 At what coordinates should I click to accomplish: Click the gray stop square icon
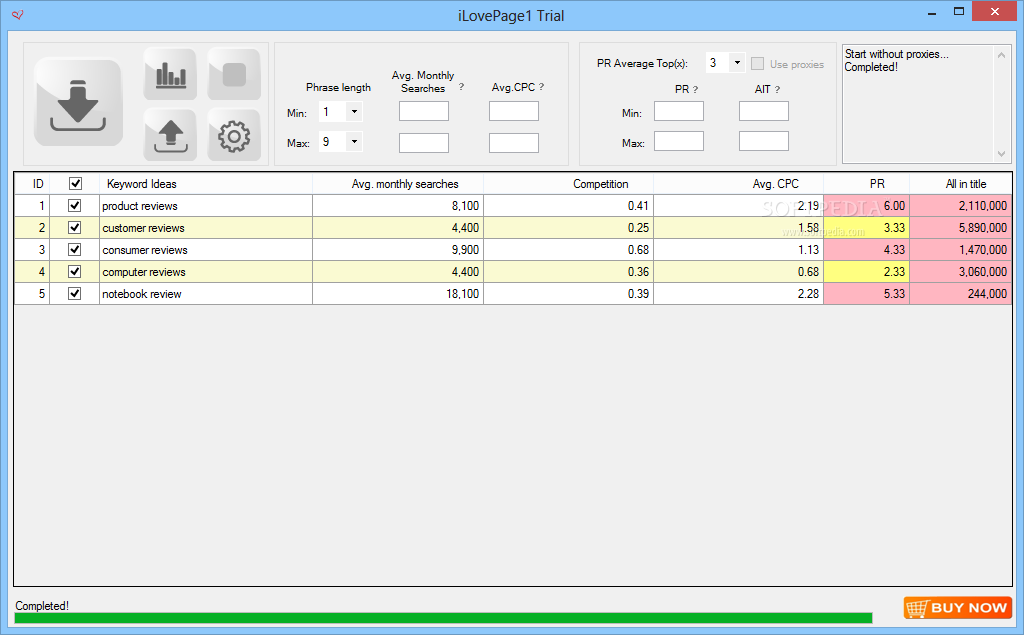click(x=234, y=74)
